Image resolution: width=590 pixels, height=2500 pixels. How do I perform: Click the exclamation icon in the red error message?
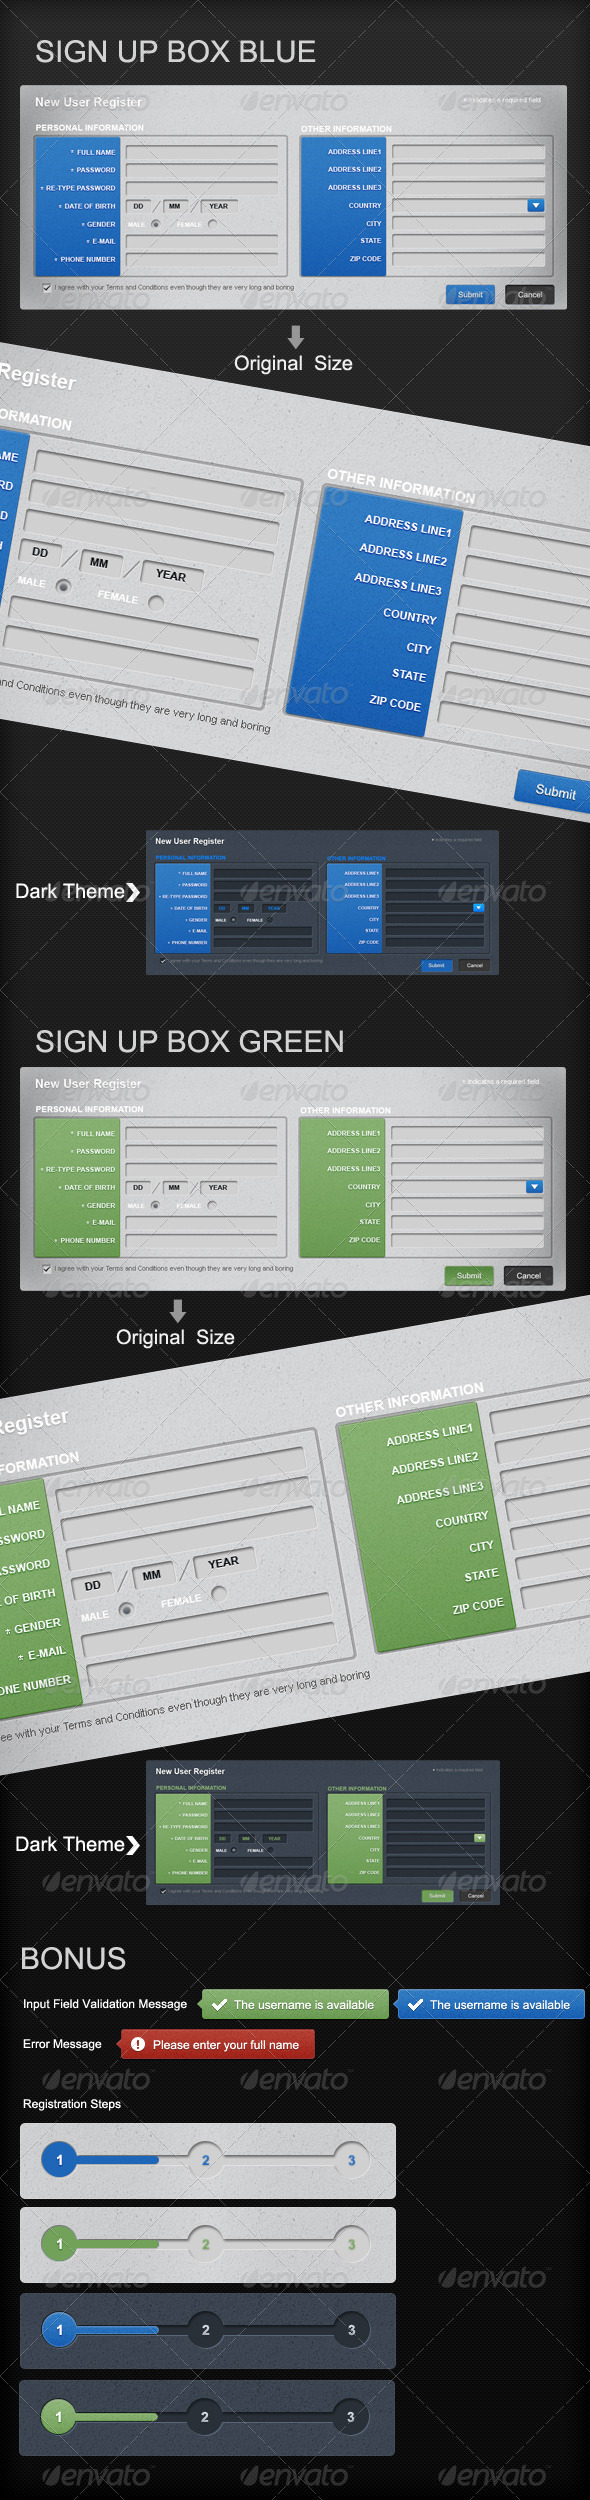(x=138, y=2044)
